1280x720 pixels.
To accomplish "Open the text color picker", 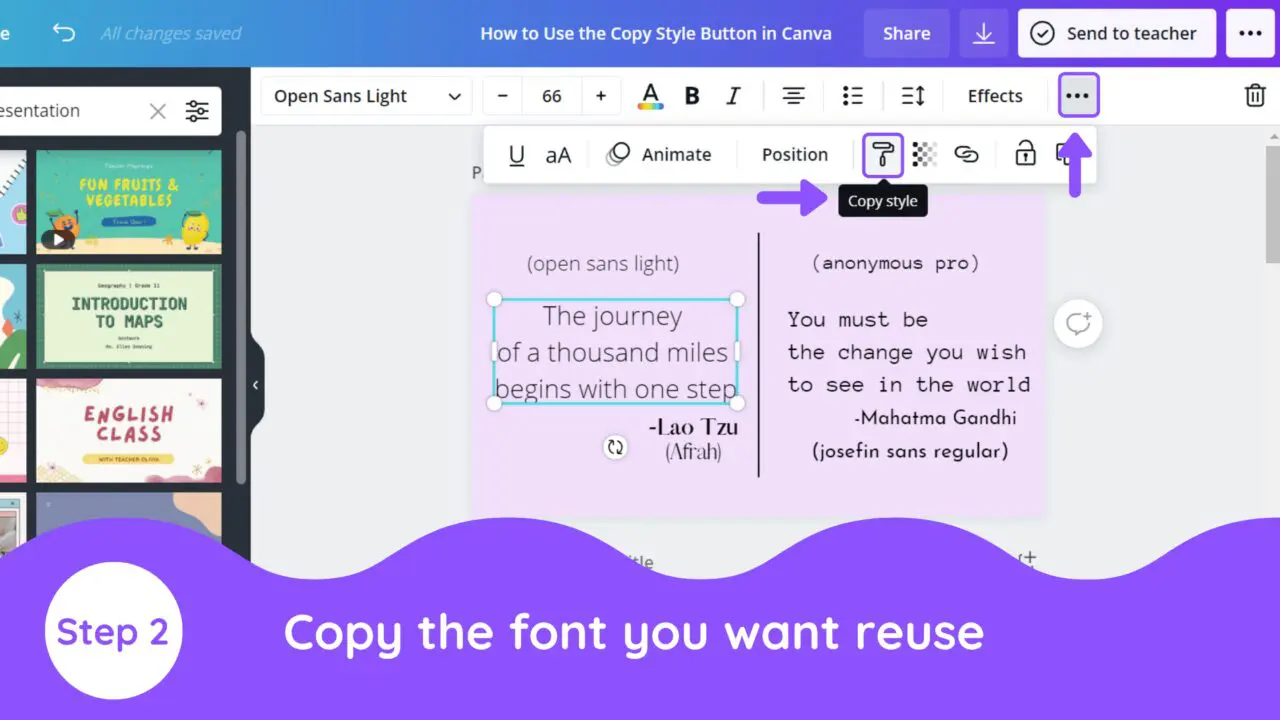I will point(650,95).
